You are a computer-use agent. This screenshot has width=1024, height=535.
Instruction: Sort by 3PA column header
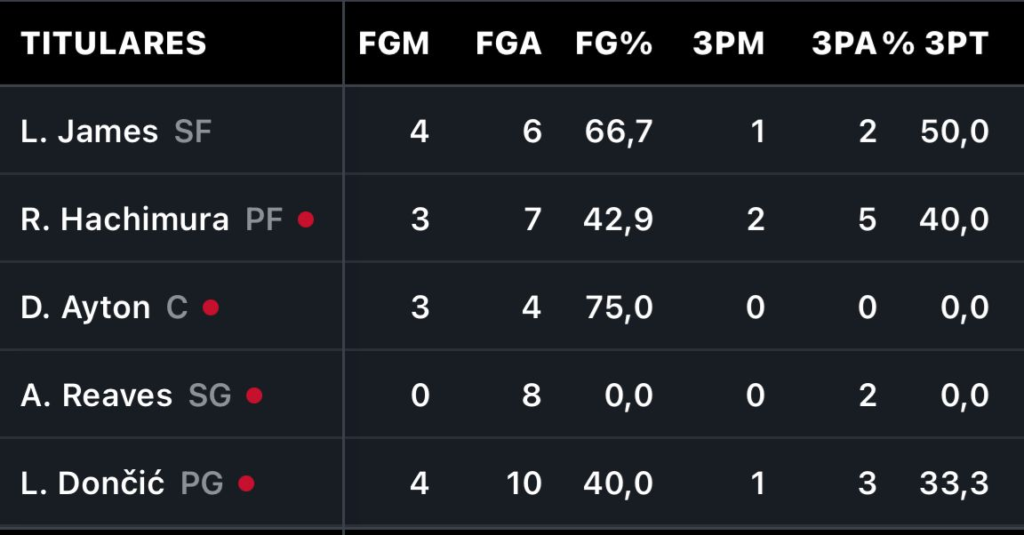(x=842, y=44)
